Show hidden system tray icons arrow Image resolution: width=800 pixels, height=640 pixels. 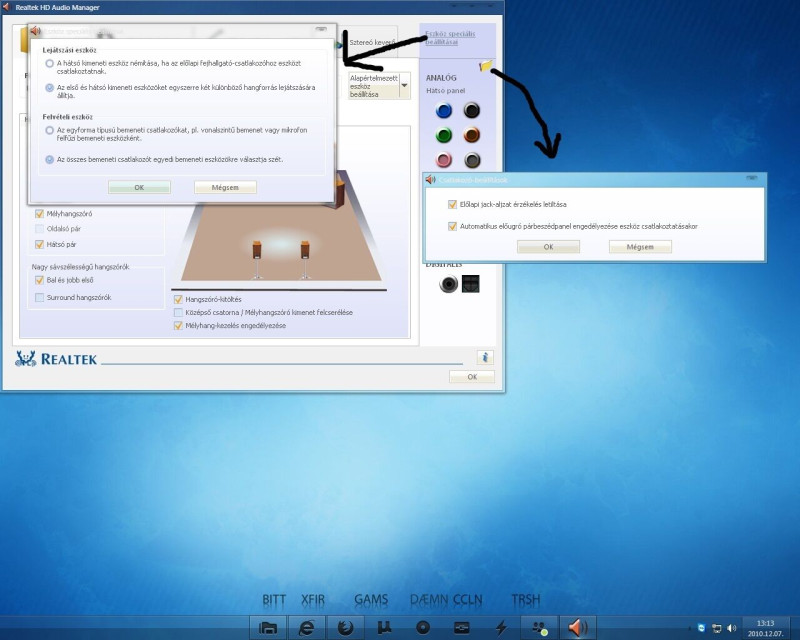(689, 628)
